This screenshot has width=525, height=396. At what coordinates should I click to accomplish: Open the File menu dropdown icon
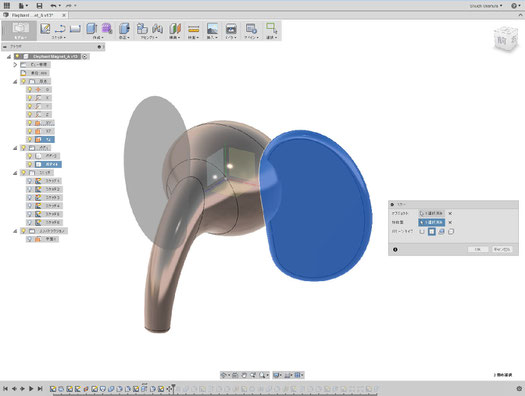pyautogui.click(x=22, y=6)
